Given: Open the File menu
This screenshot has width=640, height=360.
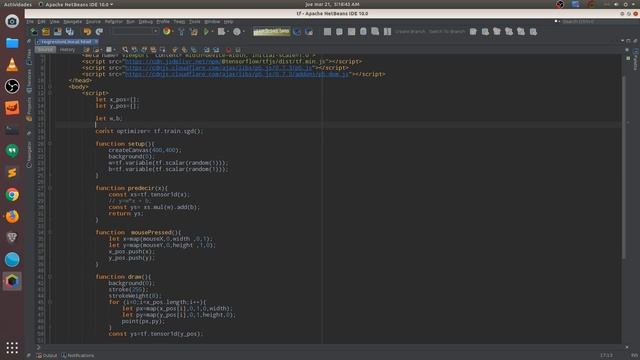Looking at the screenshot, I should tap(30, 22).
